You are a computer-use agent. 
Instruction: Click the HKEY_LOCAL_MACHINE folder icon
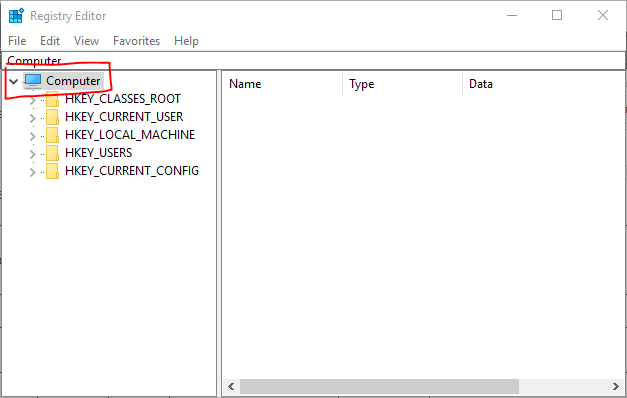pyautogui.click(x=52, y=135)
